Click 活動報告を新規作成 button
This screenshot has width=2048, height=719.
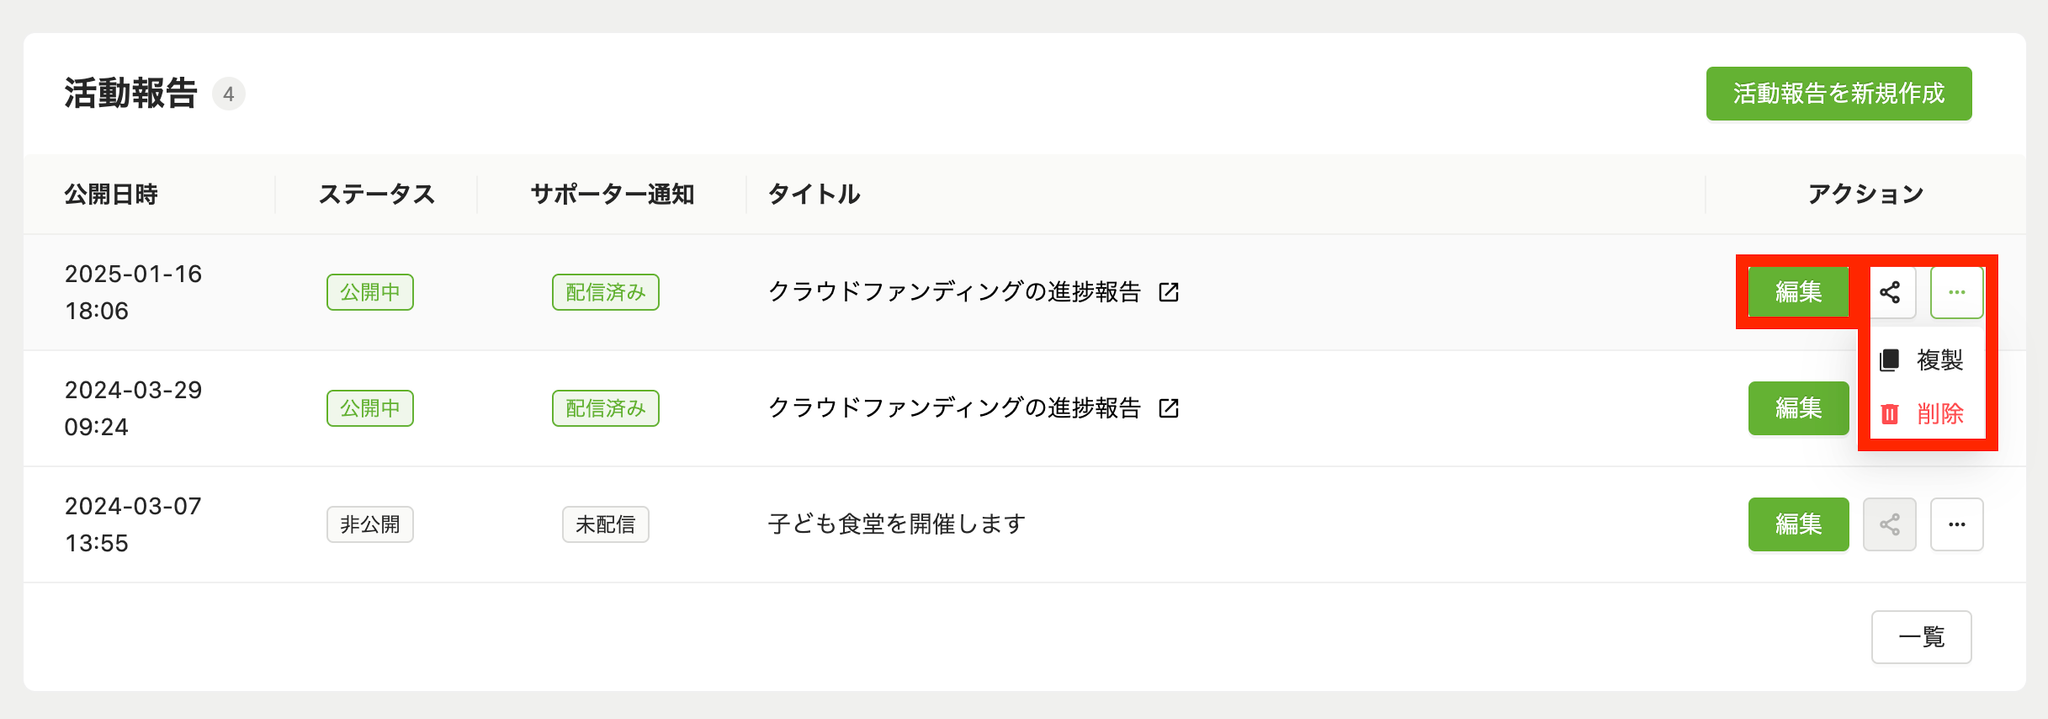[1838, 94]
